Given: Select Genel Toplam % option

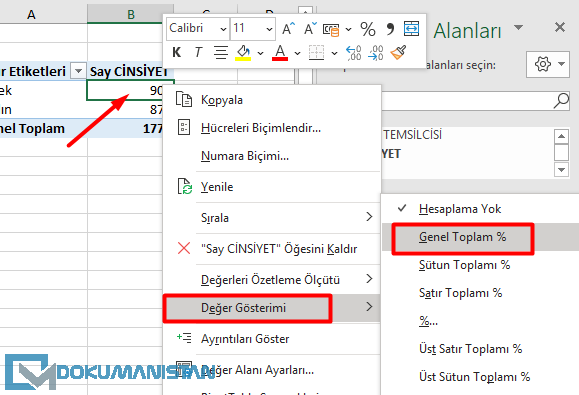Looking at the screenshot, I should pyautogui.click(x=480, y=237).
